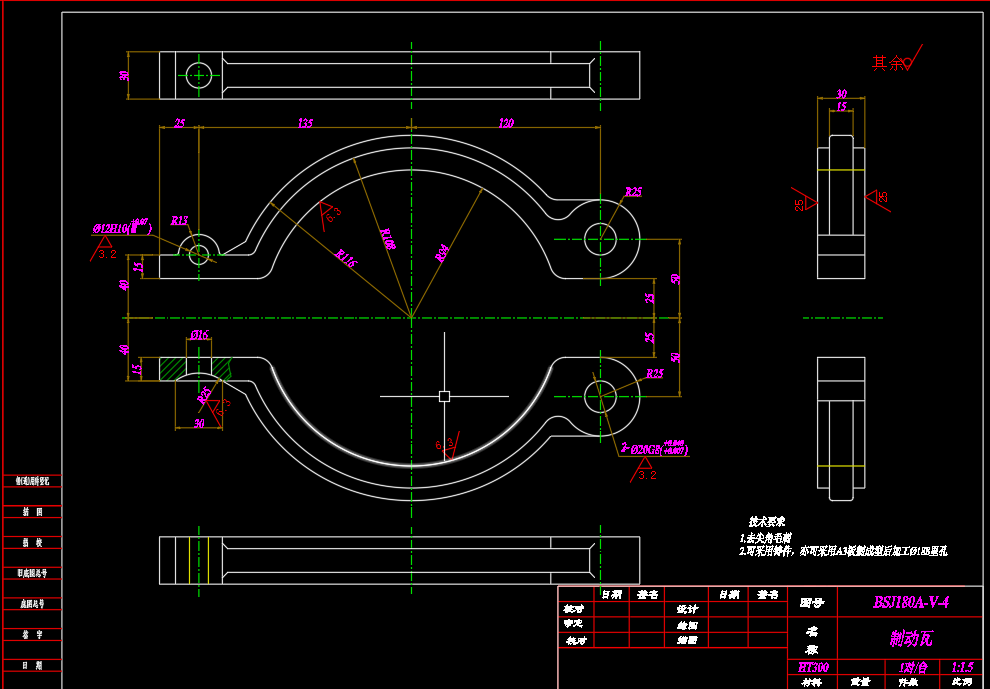Click the Ø12H10 hole tolerance callout
This screenshot has width=990, height=689.
click(122, 228)
